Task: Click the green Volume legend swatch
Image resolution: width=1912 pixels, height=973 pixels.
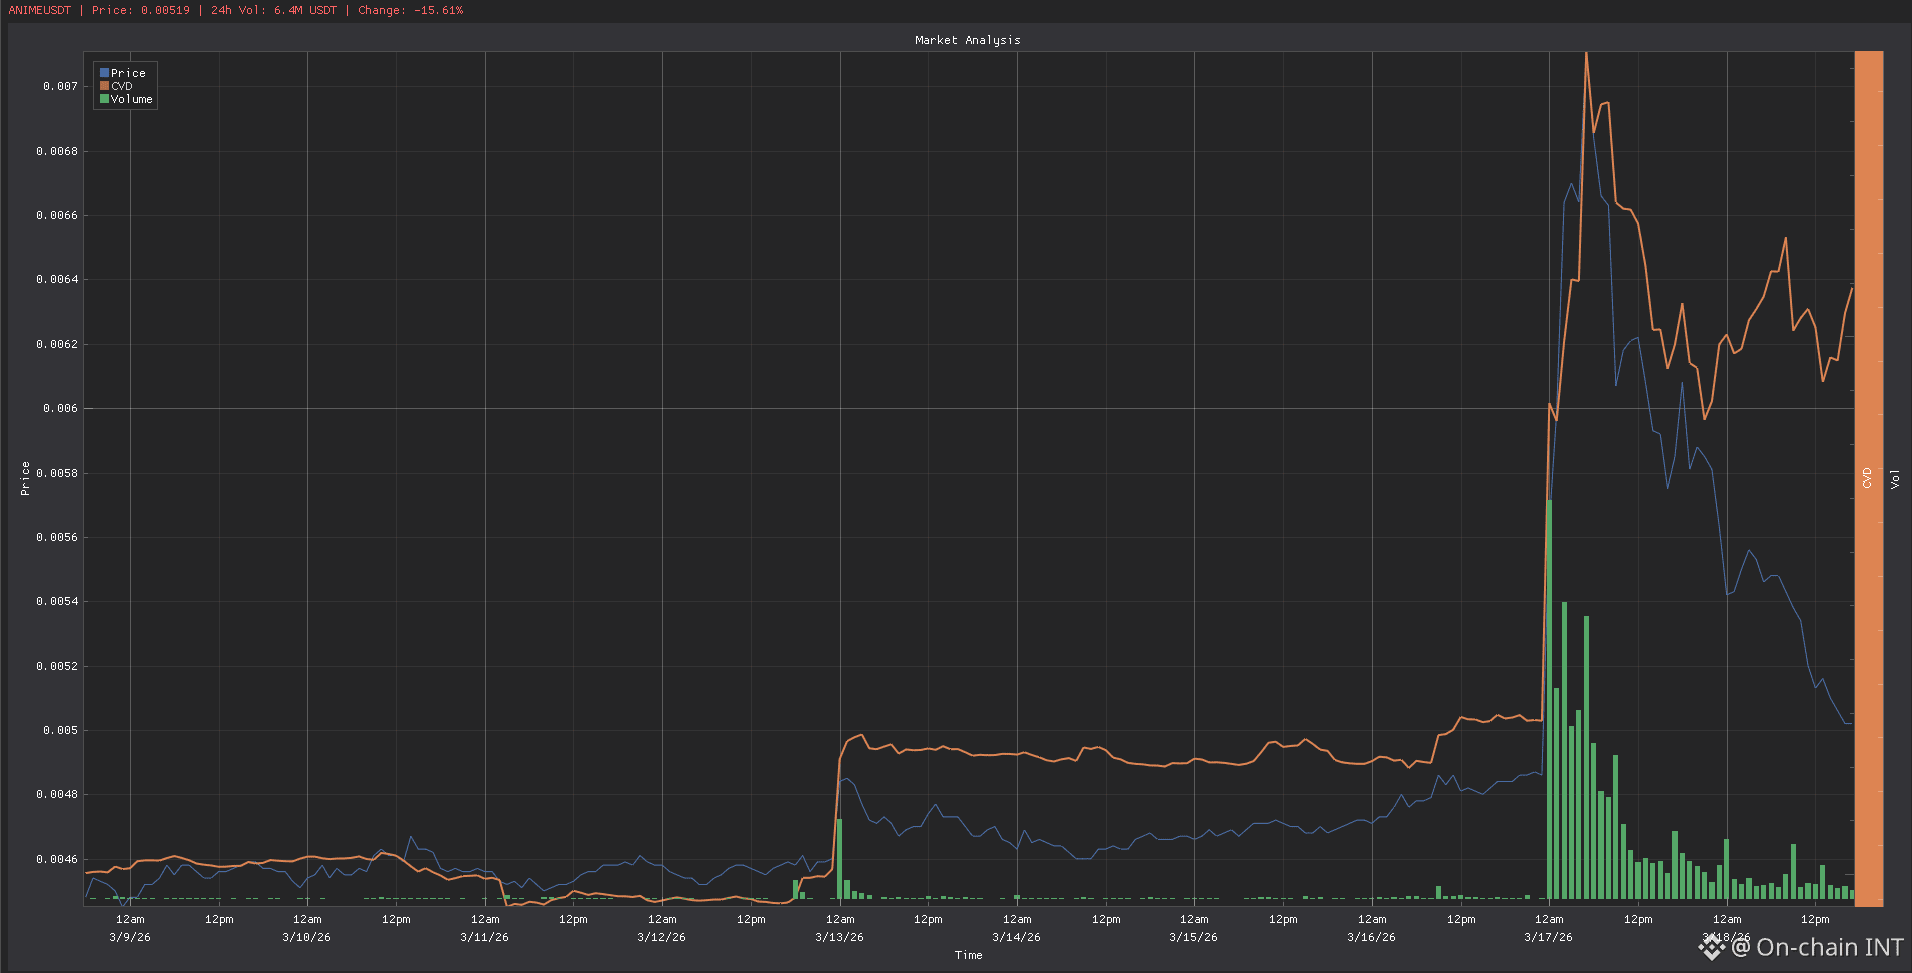Action: pyautogui.click(x=104, y=99)
